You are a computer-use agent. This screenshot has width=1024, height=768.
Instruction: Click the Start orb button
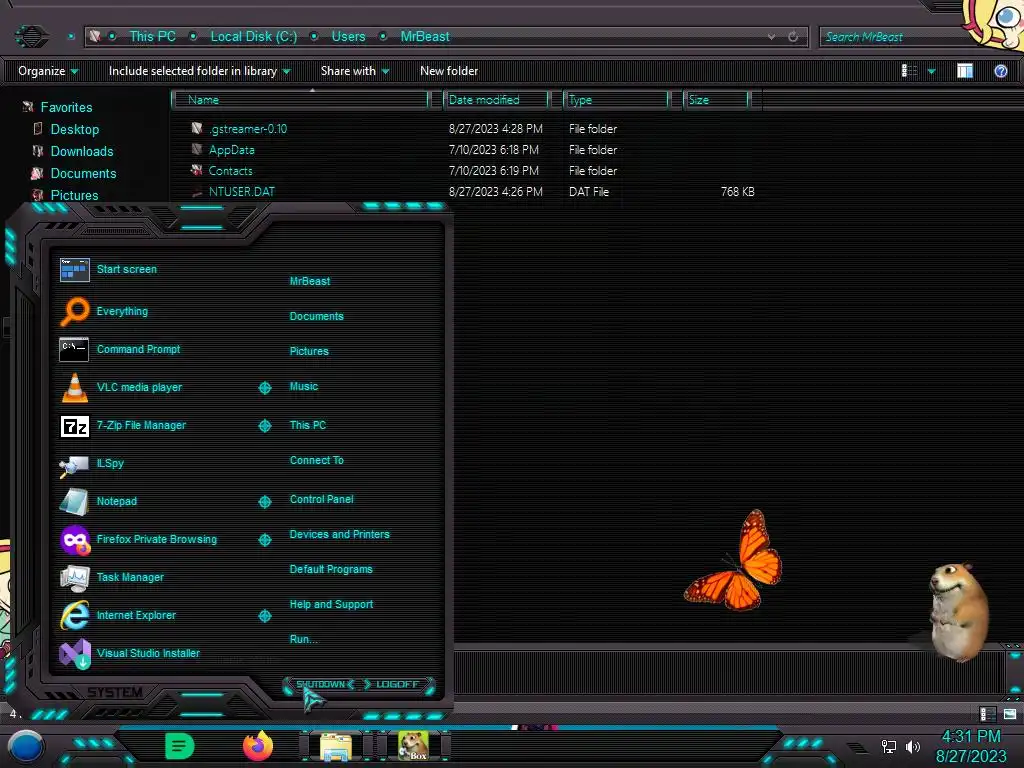26,747
